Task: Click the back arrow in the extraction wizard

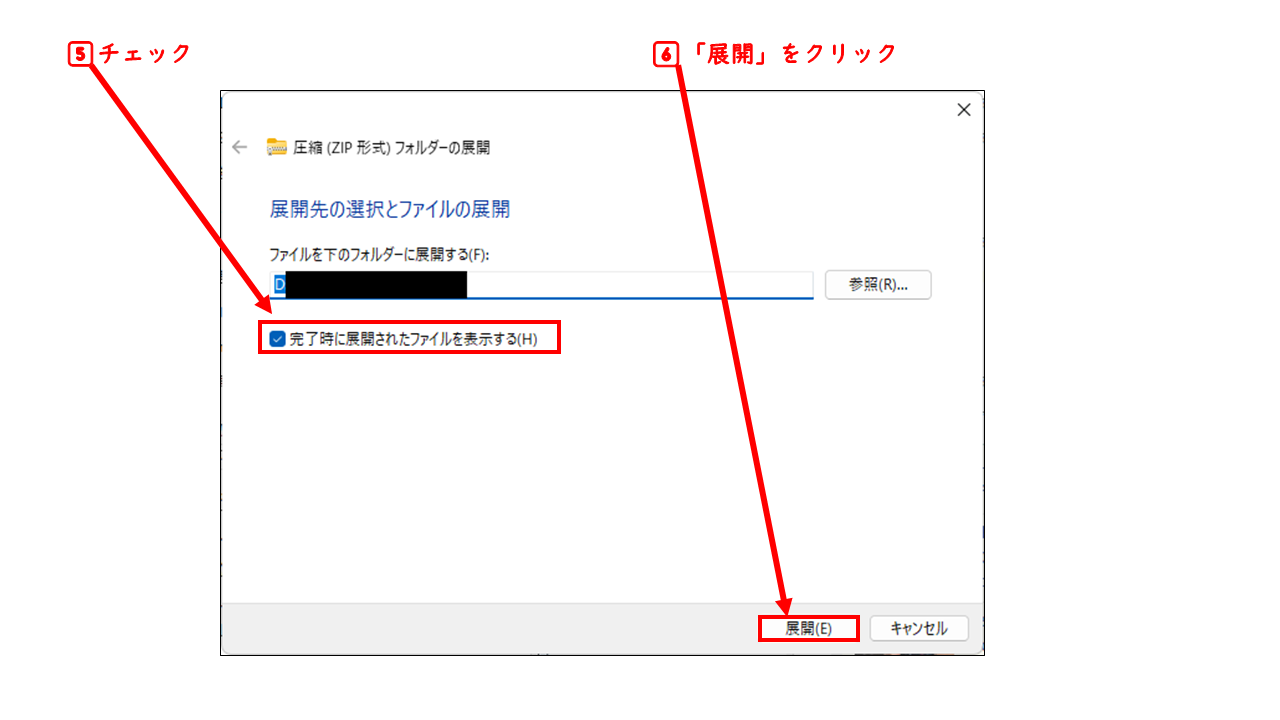Action: (x=239, y=147)
